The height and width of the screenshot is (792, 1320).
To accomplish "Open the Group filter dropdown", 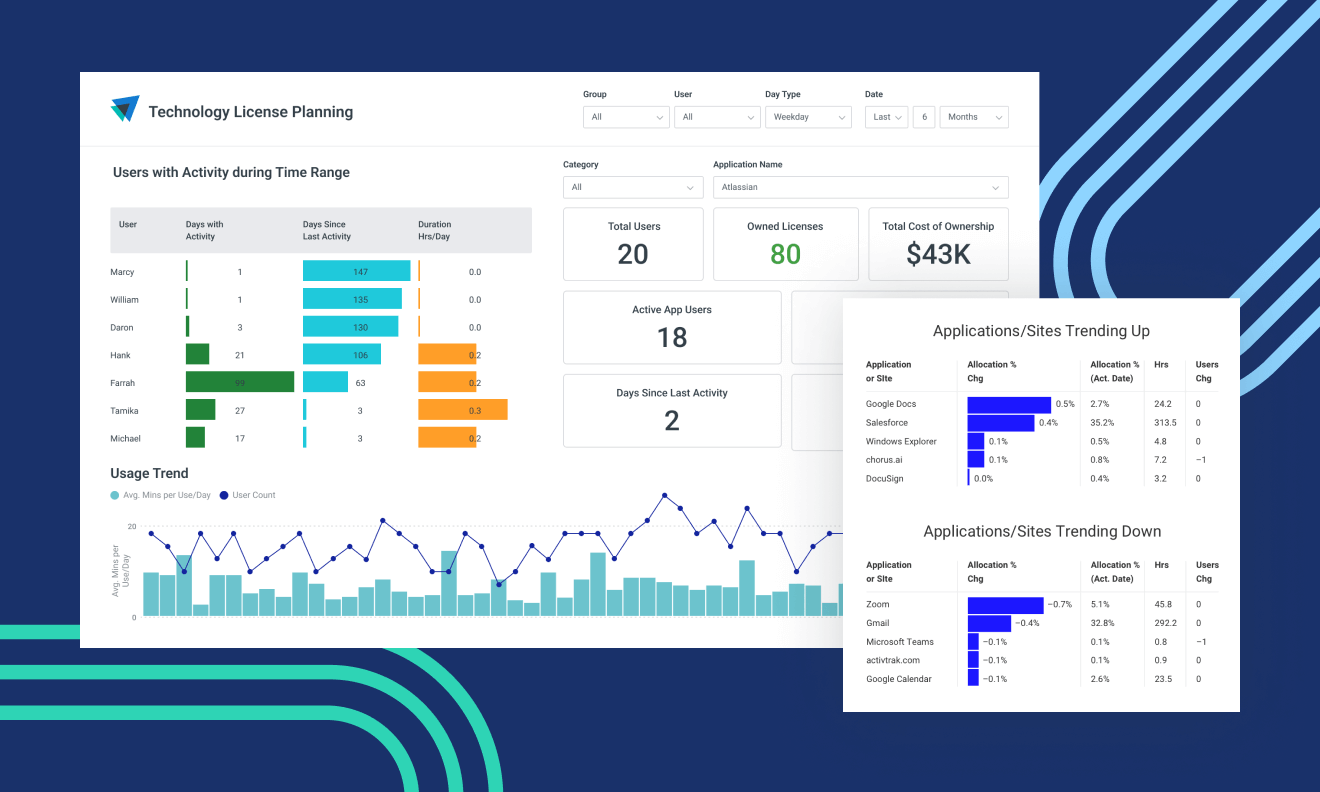I will pyautogui.click(x=625, y=117).
